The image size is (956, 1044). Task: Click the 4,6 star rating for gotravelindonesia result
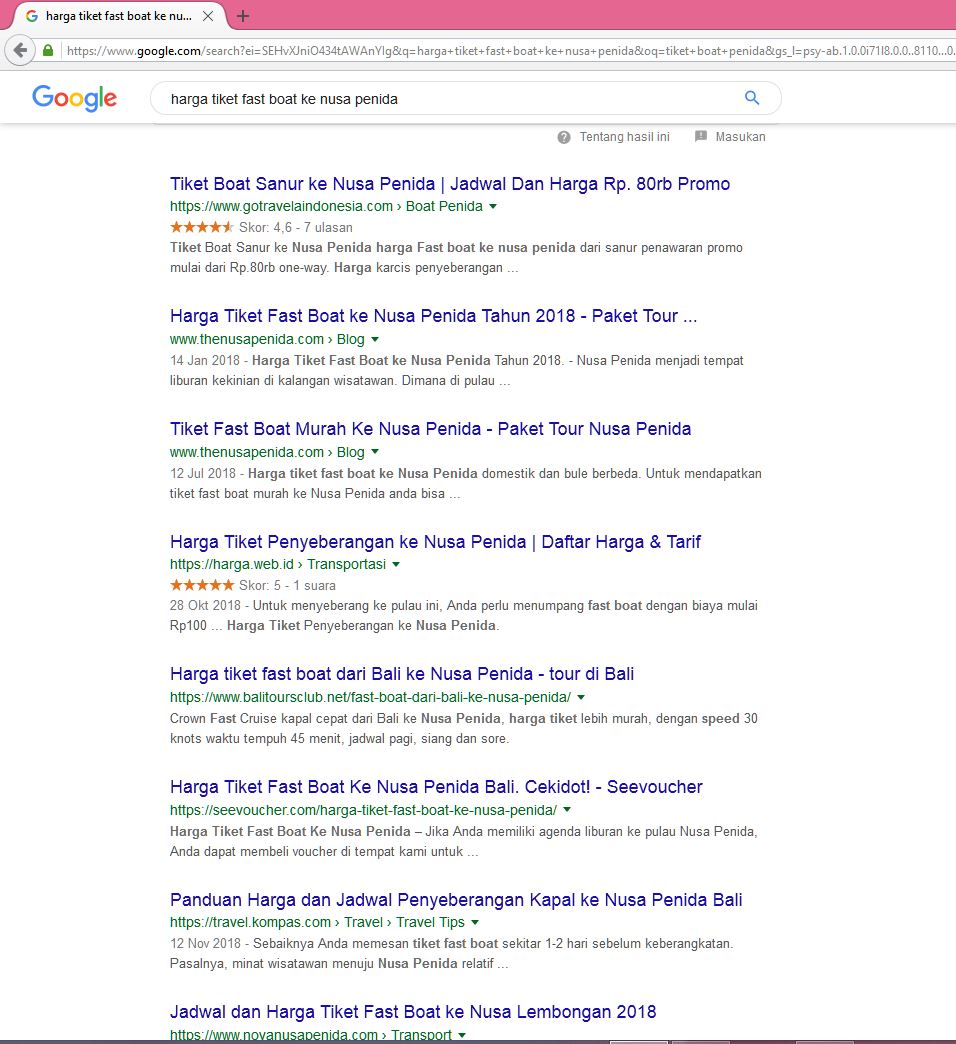click(202, 227)
